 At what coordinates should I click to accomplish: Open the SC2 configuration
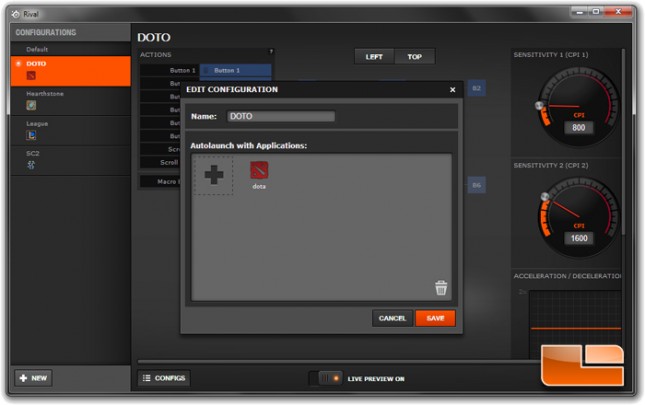tap(71, 161)
